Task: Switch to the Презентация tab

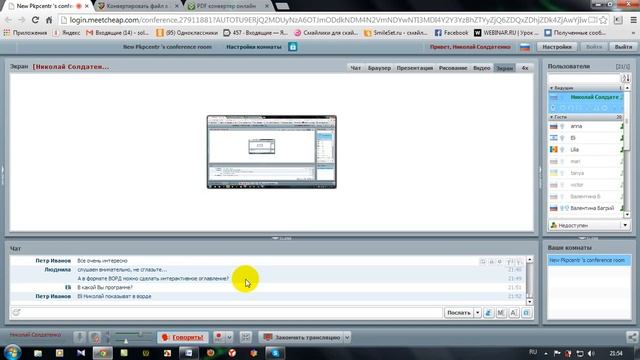Action: (415, 68)
